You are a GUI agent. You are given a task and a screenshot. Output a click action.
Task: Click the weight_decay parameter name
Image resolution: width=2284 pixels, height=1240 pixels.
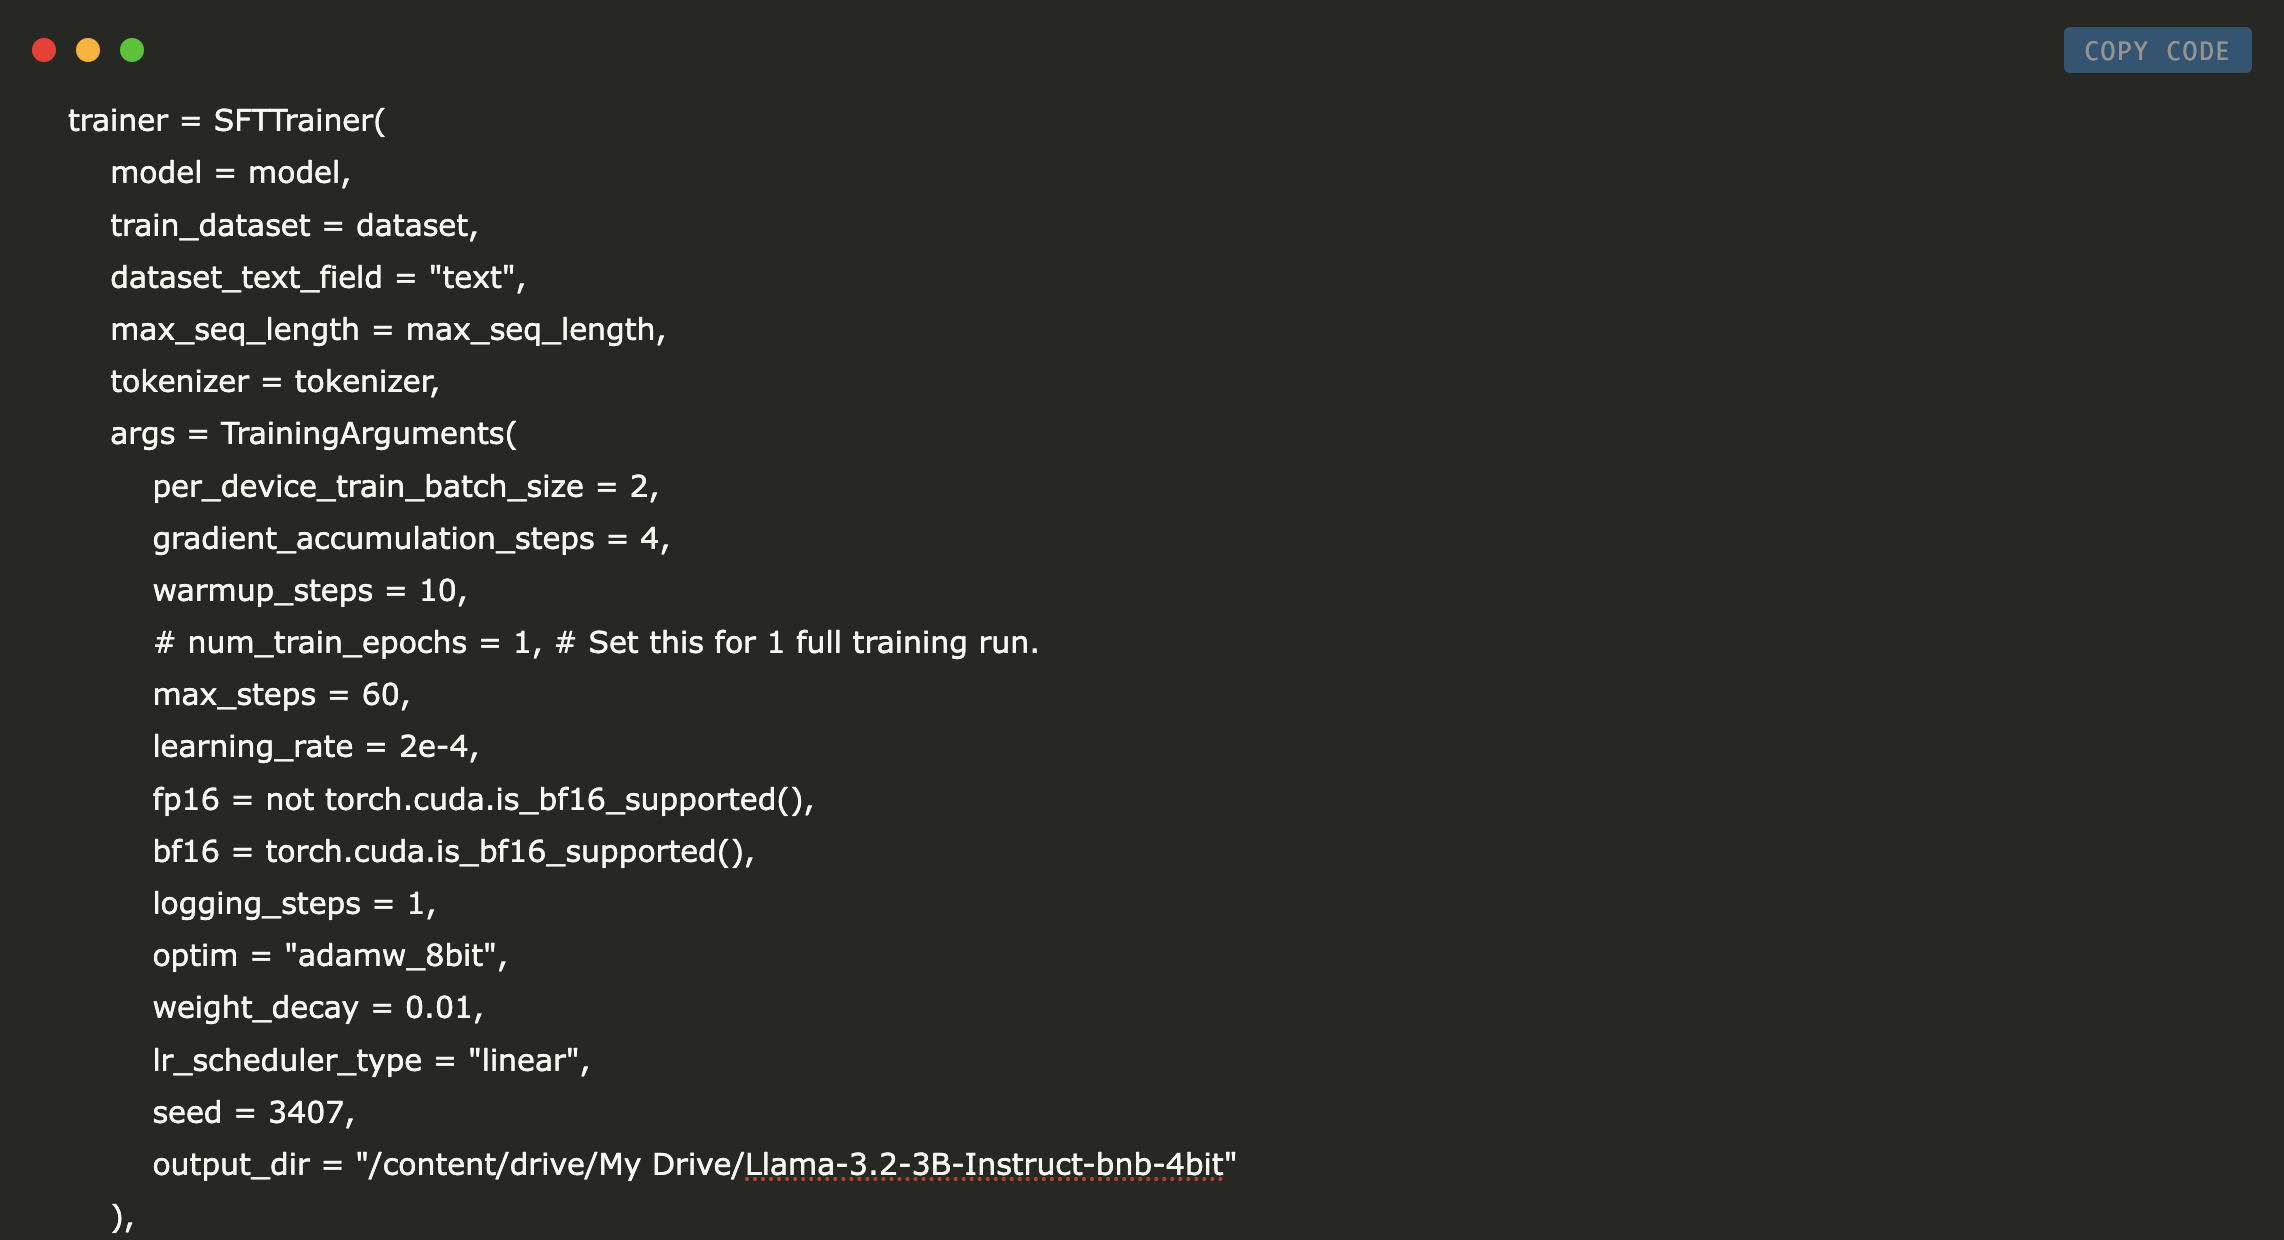(255, 1008)
